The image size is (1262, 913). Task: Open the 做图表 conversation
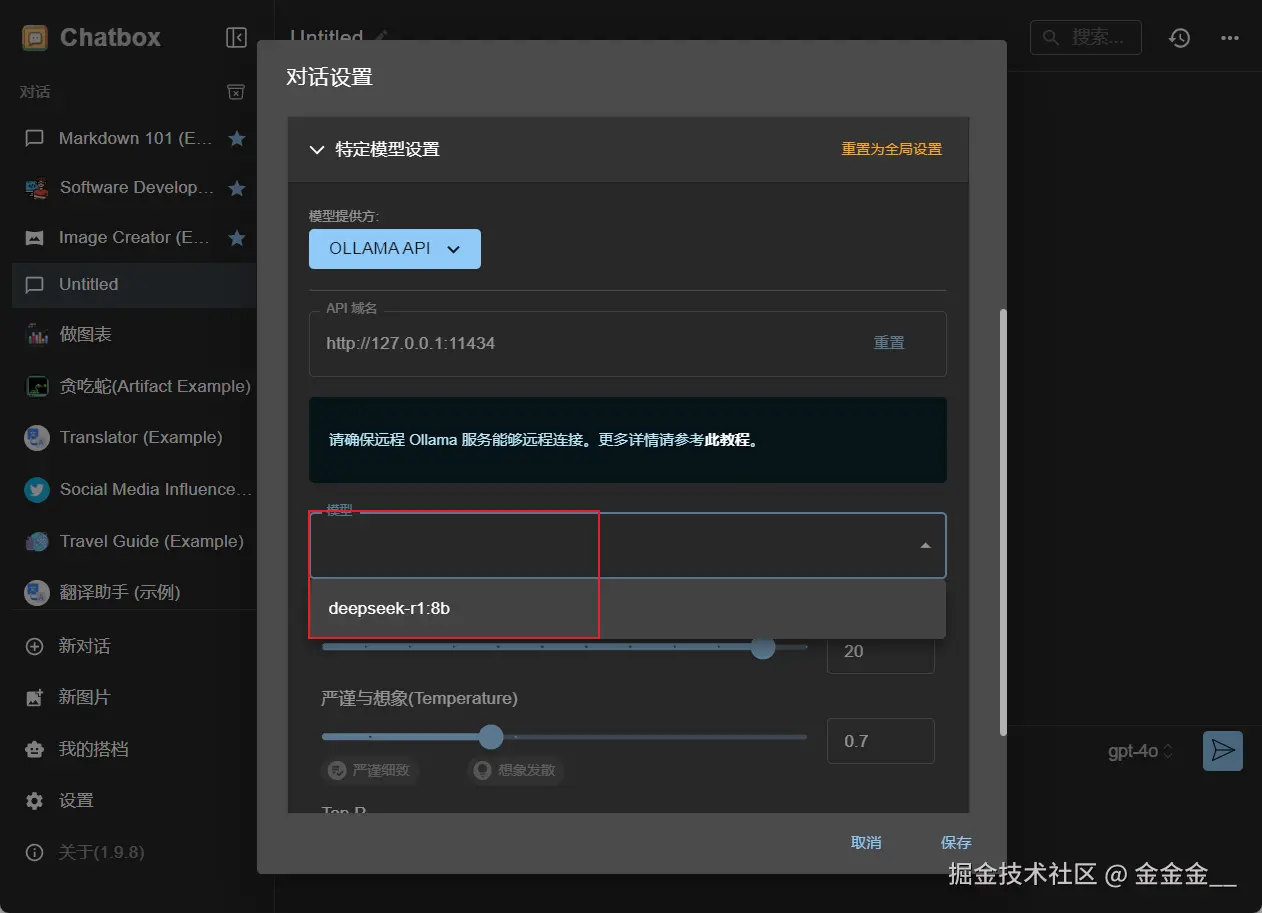[x=135, y=334]
